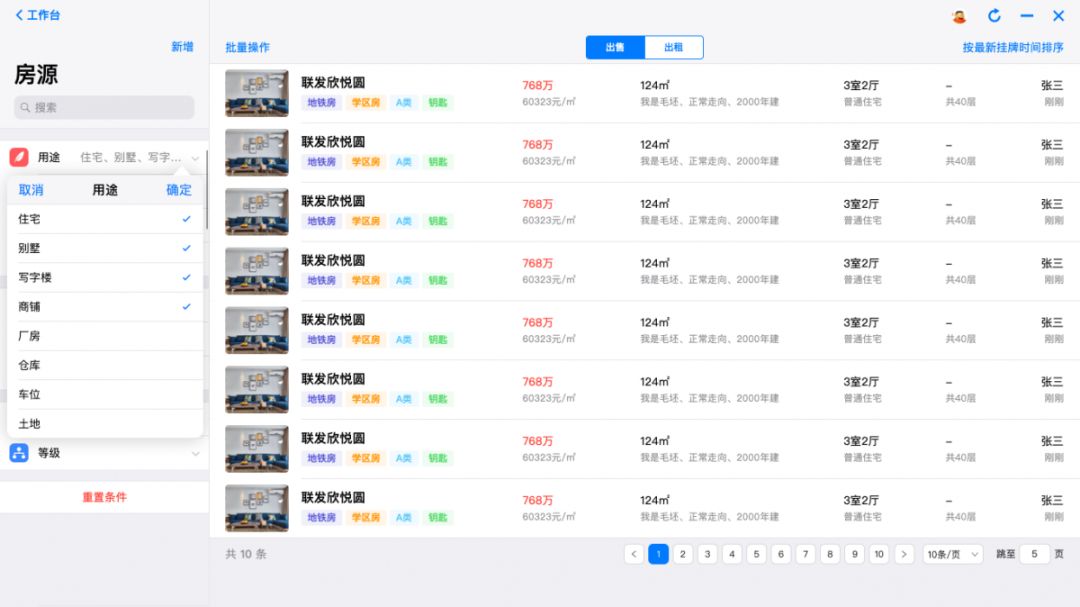Go to page 7
Image resolution: width=1080 pixels, height=607 pixels.
tap(805, 554)
